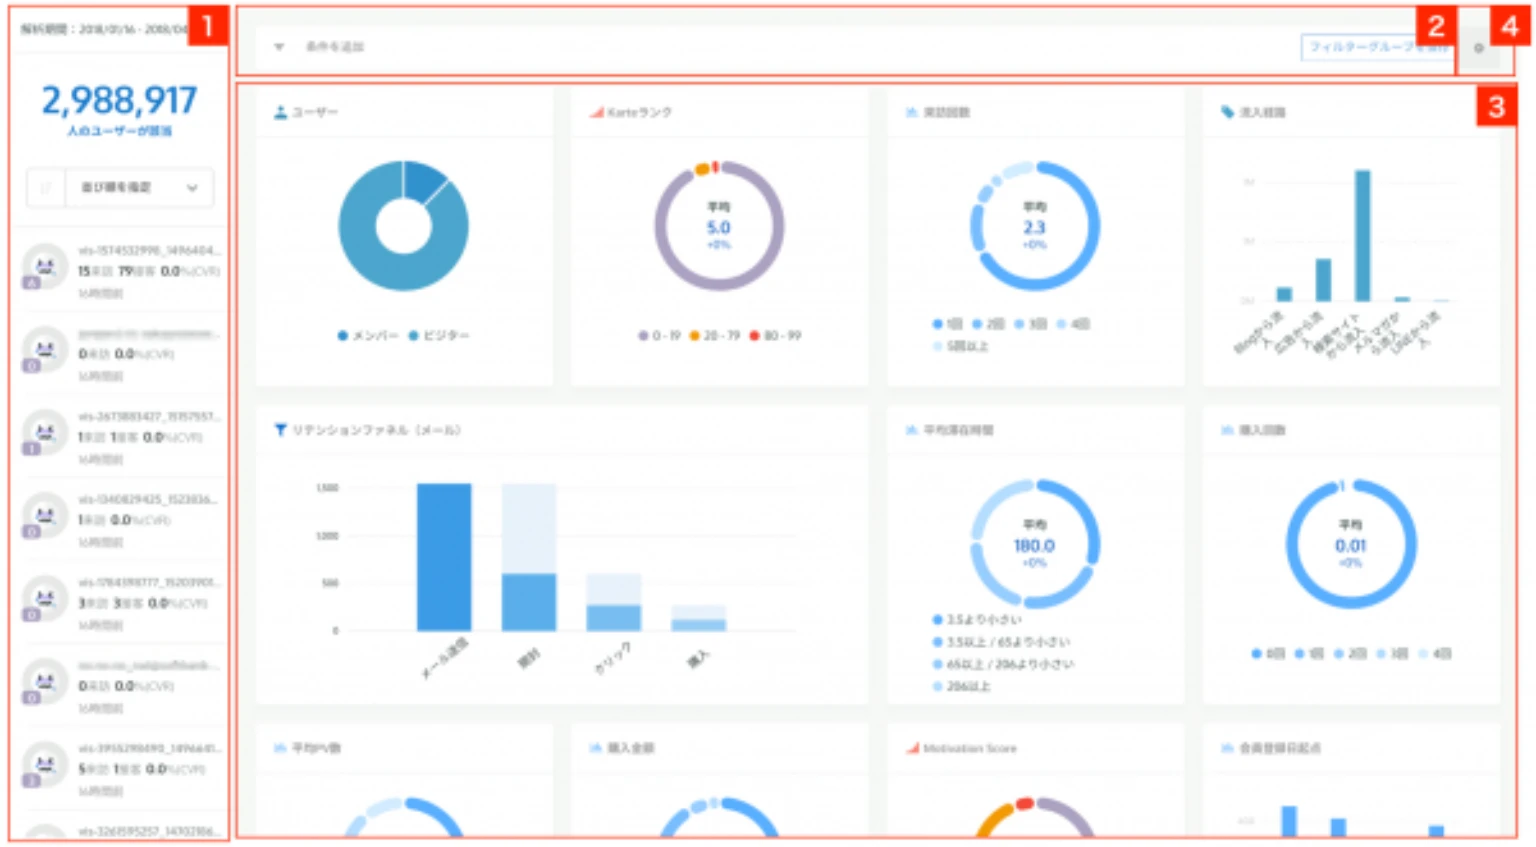This screenshot has width=1536, height=847.
Task: Toggle the 206以上 legend in 平均滞在時間
Action: (961, 686)
